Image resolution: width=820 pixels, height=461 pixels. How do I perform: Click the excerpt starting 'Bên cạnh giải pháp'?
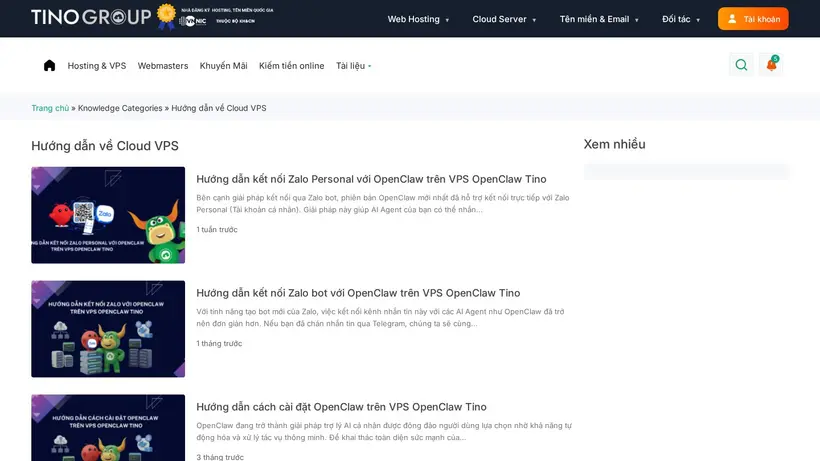pyautogui.click(x=383, y=204)
